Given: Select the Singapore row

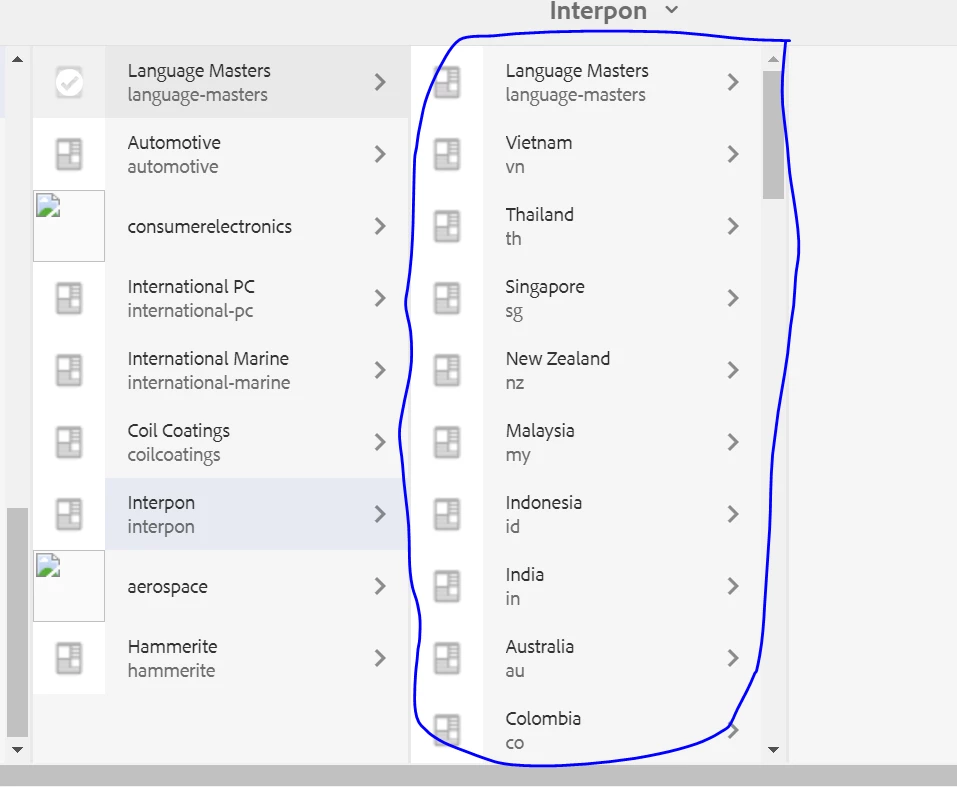Looking at the screenshot, I should (x=586, y=298).
